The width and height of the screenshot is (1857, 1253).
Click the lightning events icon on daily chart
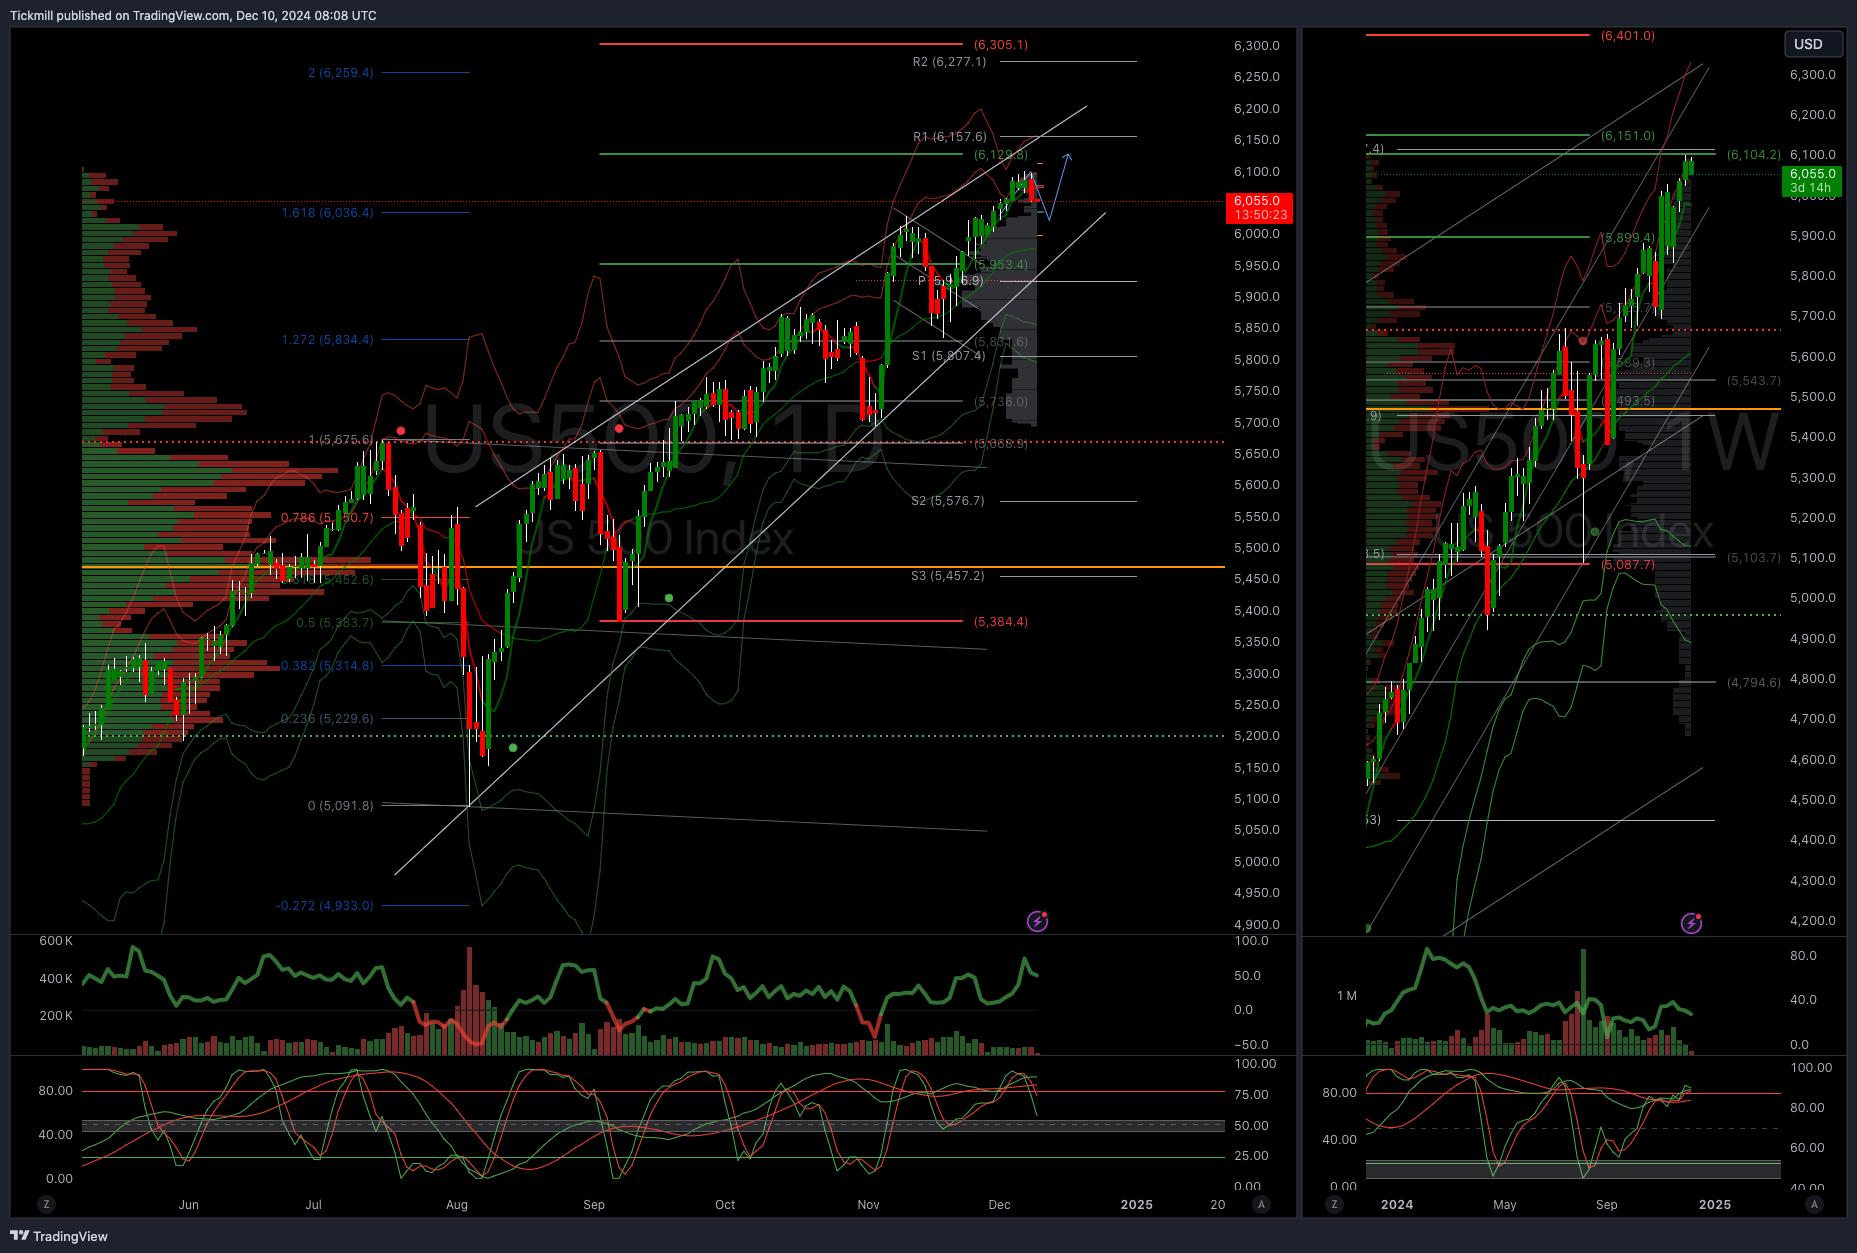pyautogui.click(x=1038, y=921)
